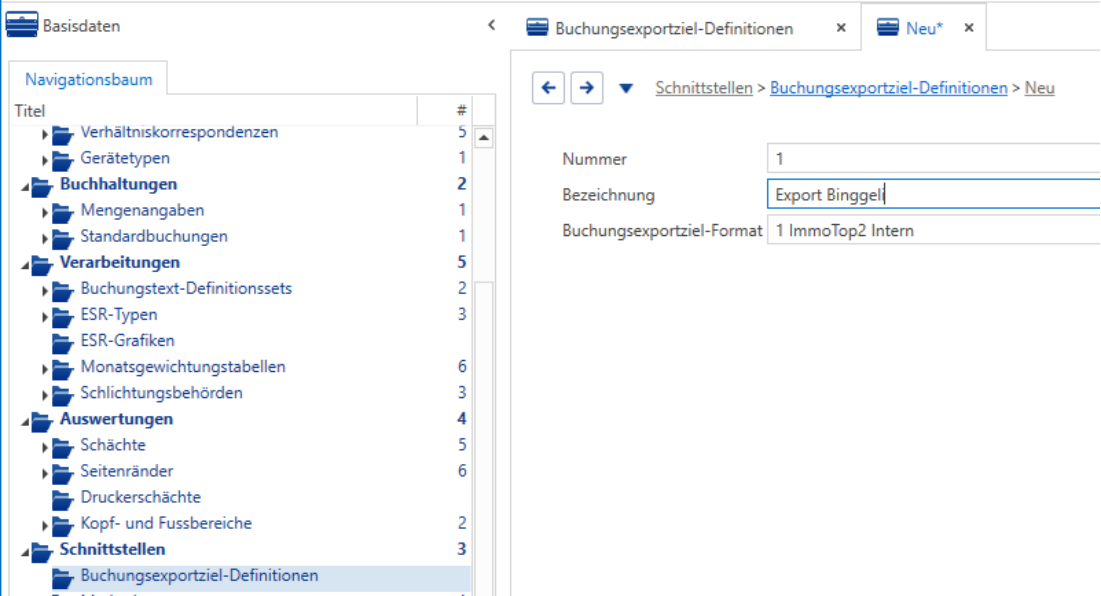
Task: Click folder icon beside Mengenangaben
Action: (x=62, y=211)
